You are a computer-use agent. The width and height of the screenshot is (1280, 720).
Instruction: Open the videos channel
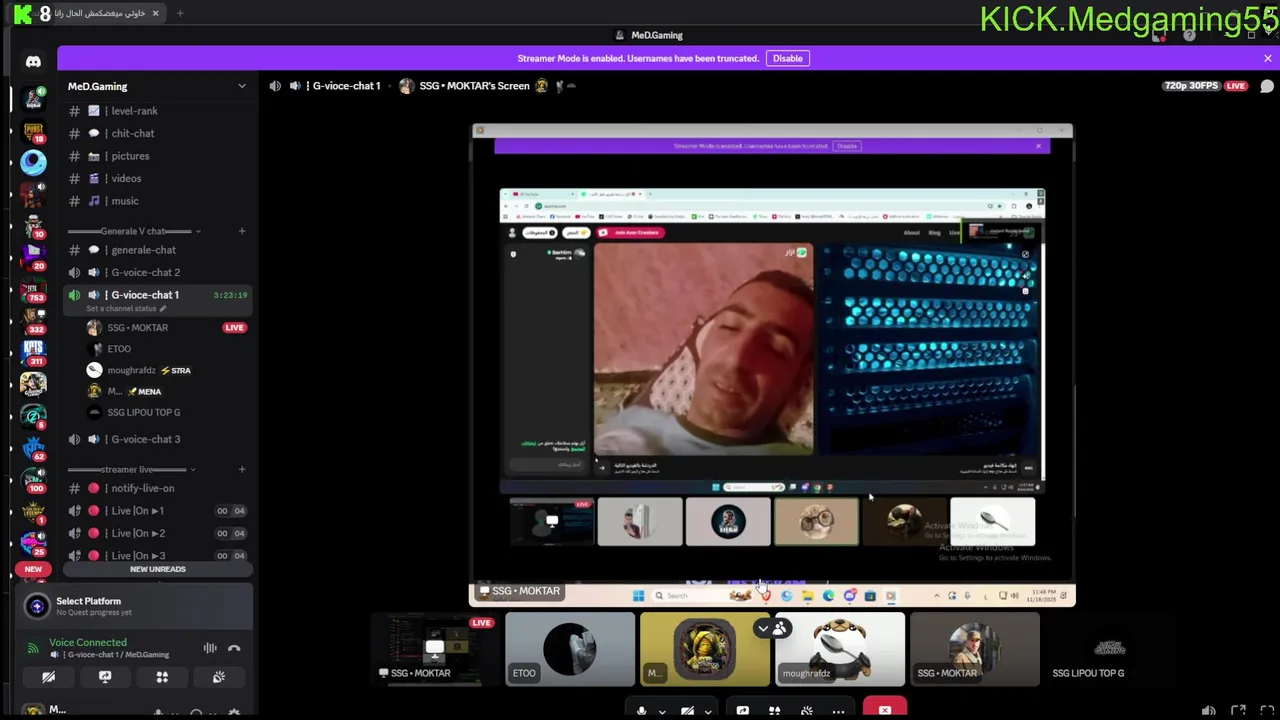(156, 178)
